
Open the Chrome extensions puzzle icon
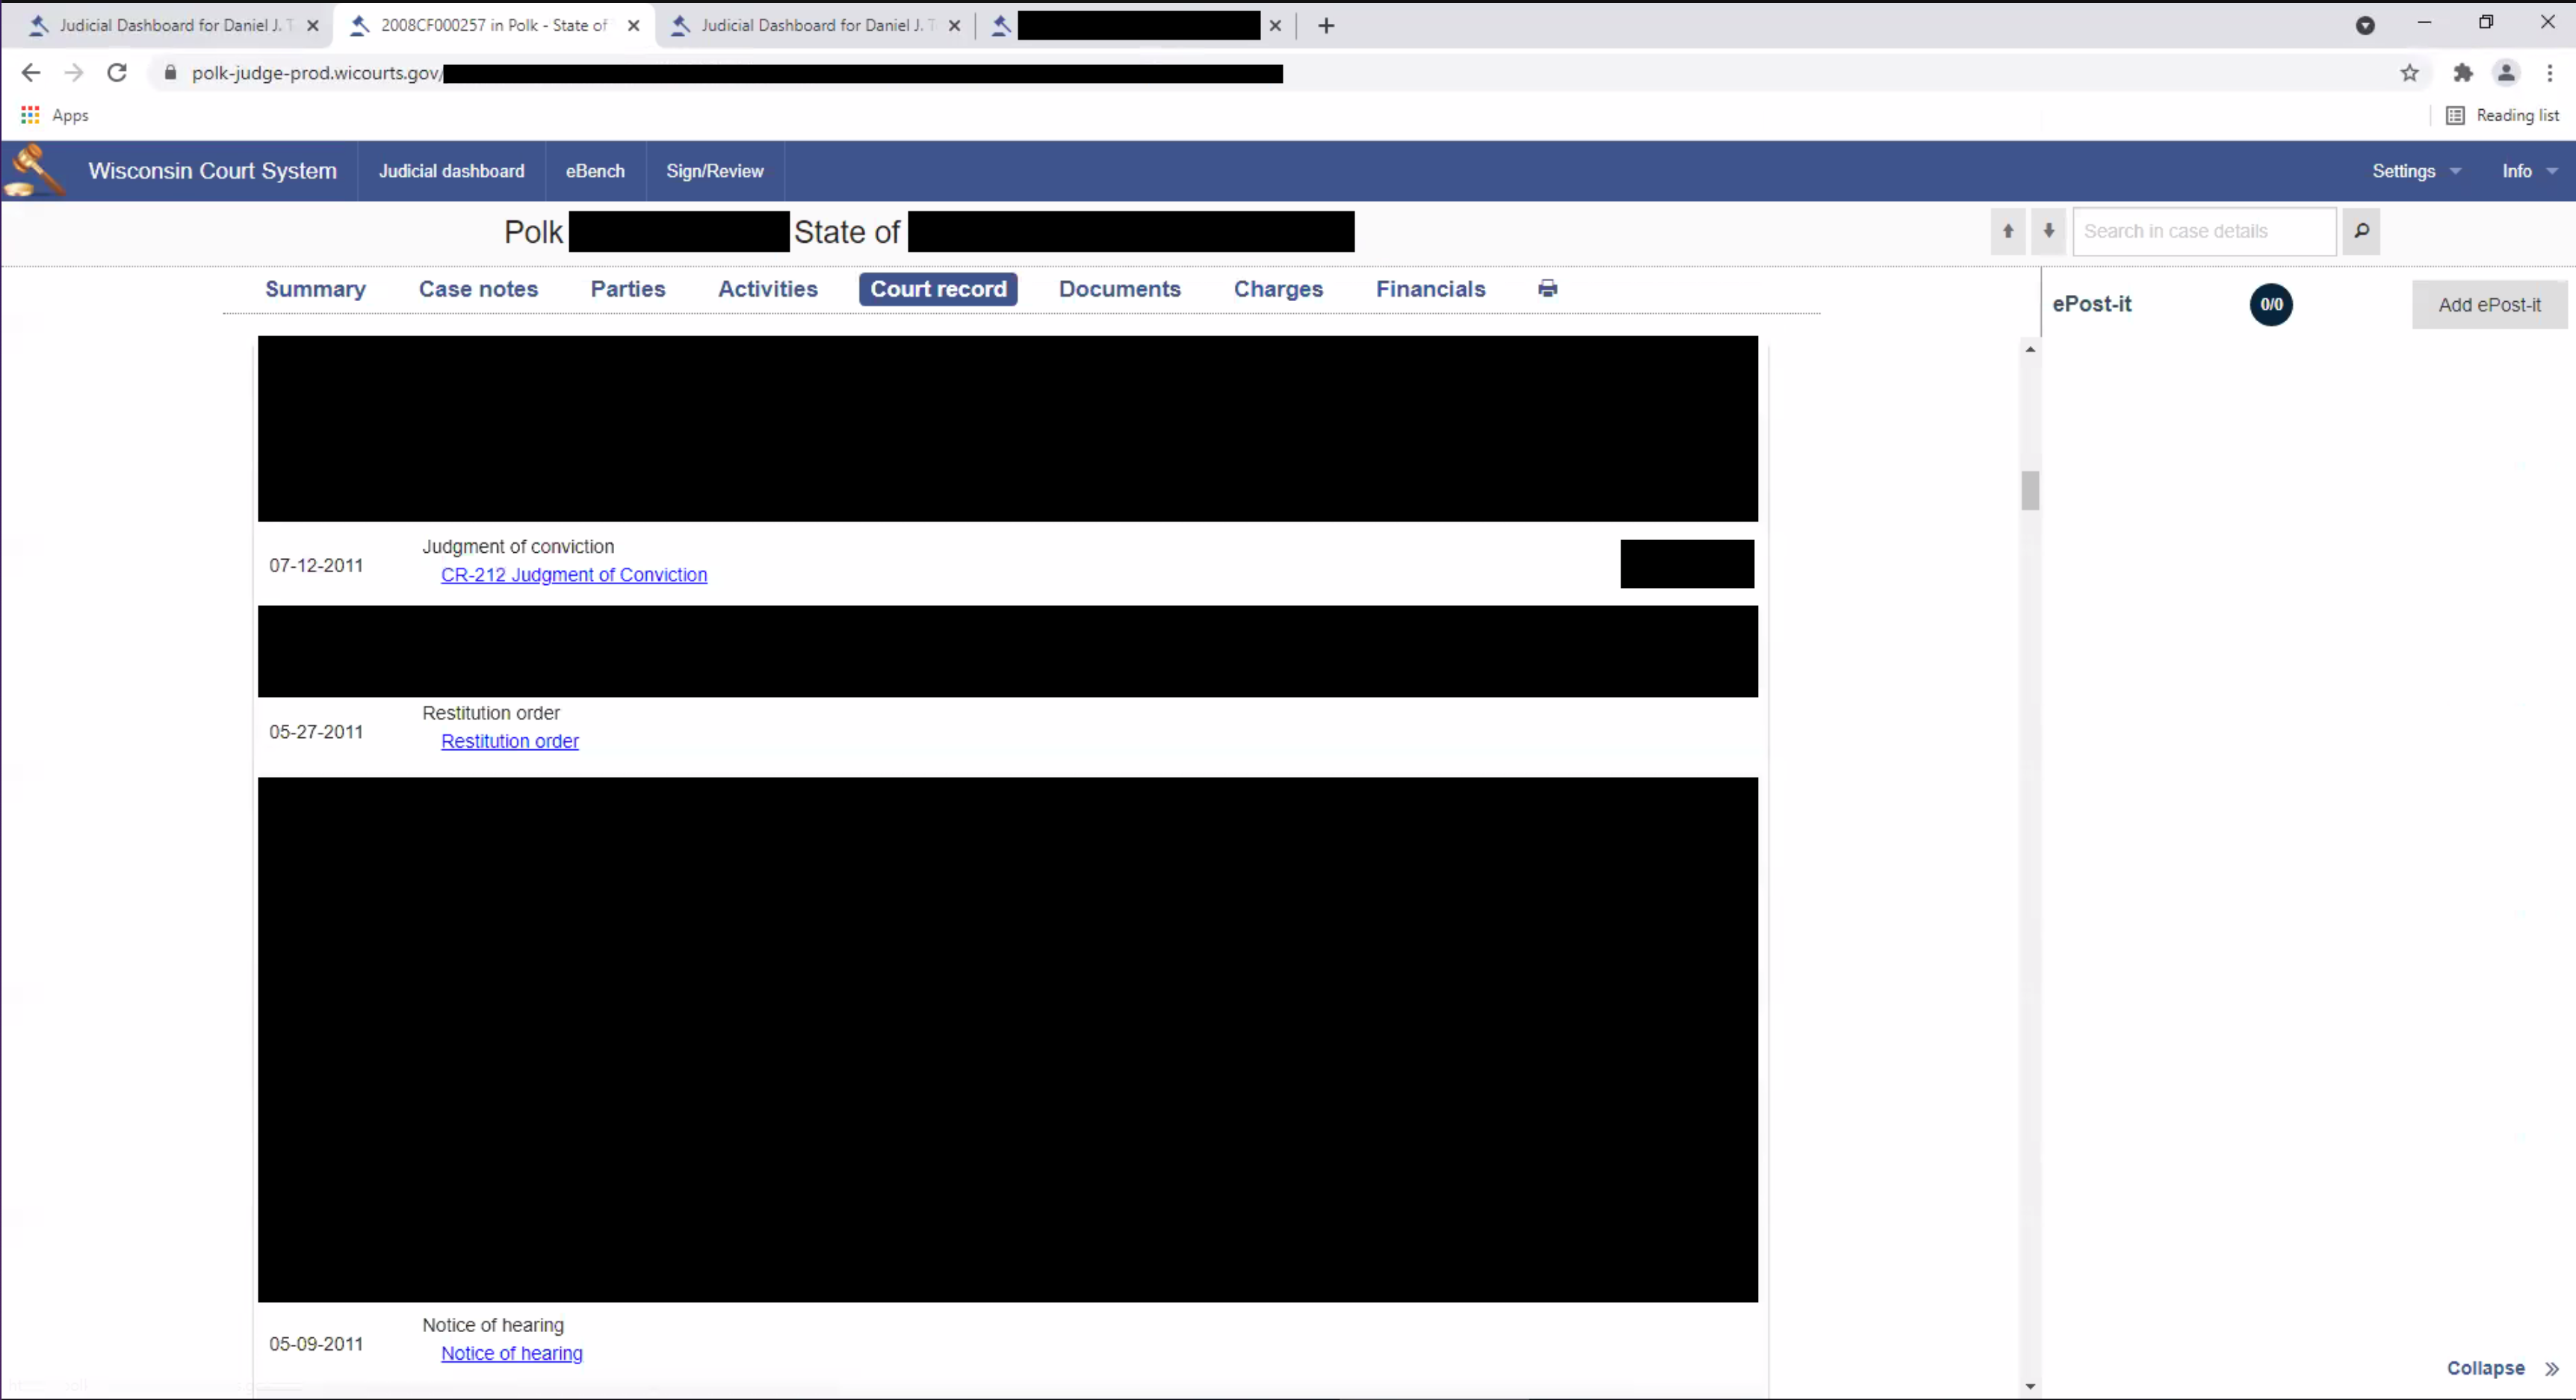(2463, 73)
